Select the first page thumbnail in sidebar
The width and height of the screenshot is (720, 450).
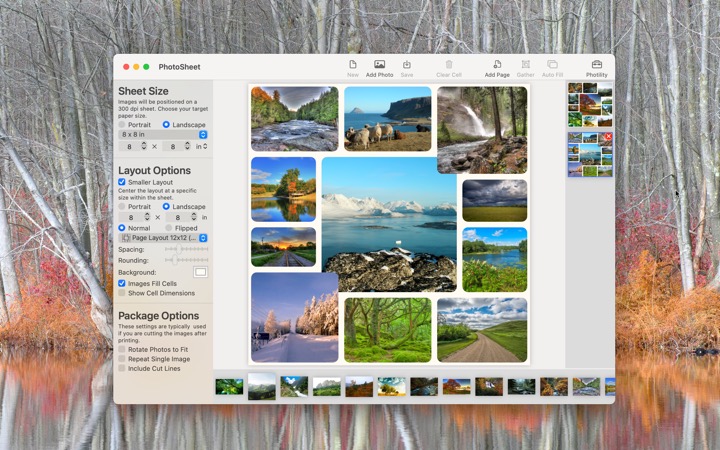[590, 105]
